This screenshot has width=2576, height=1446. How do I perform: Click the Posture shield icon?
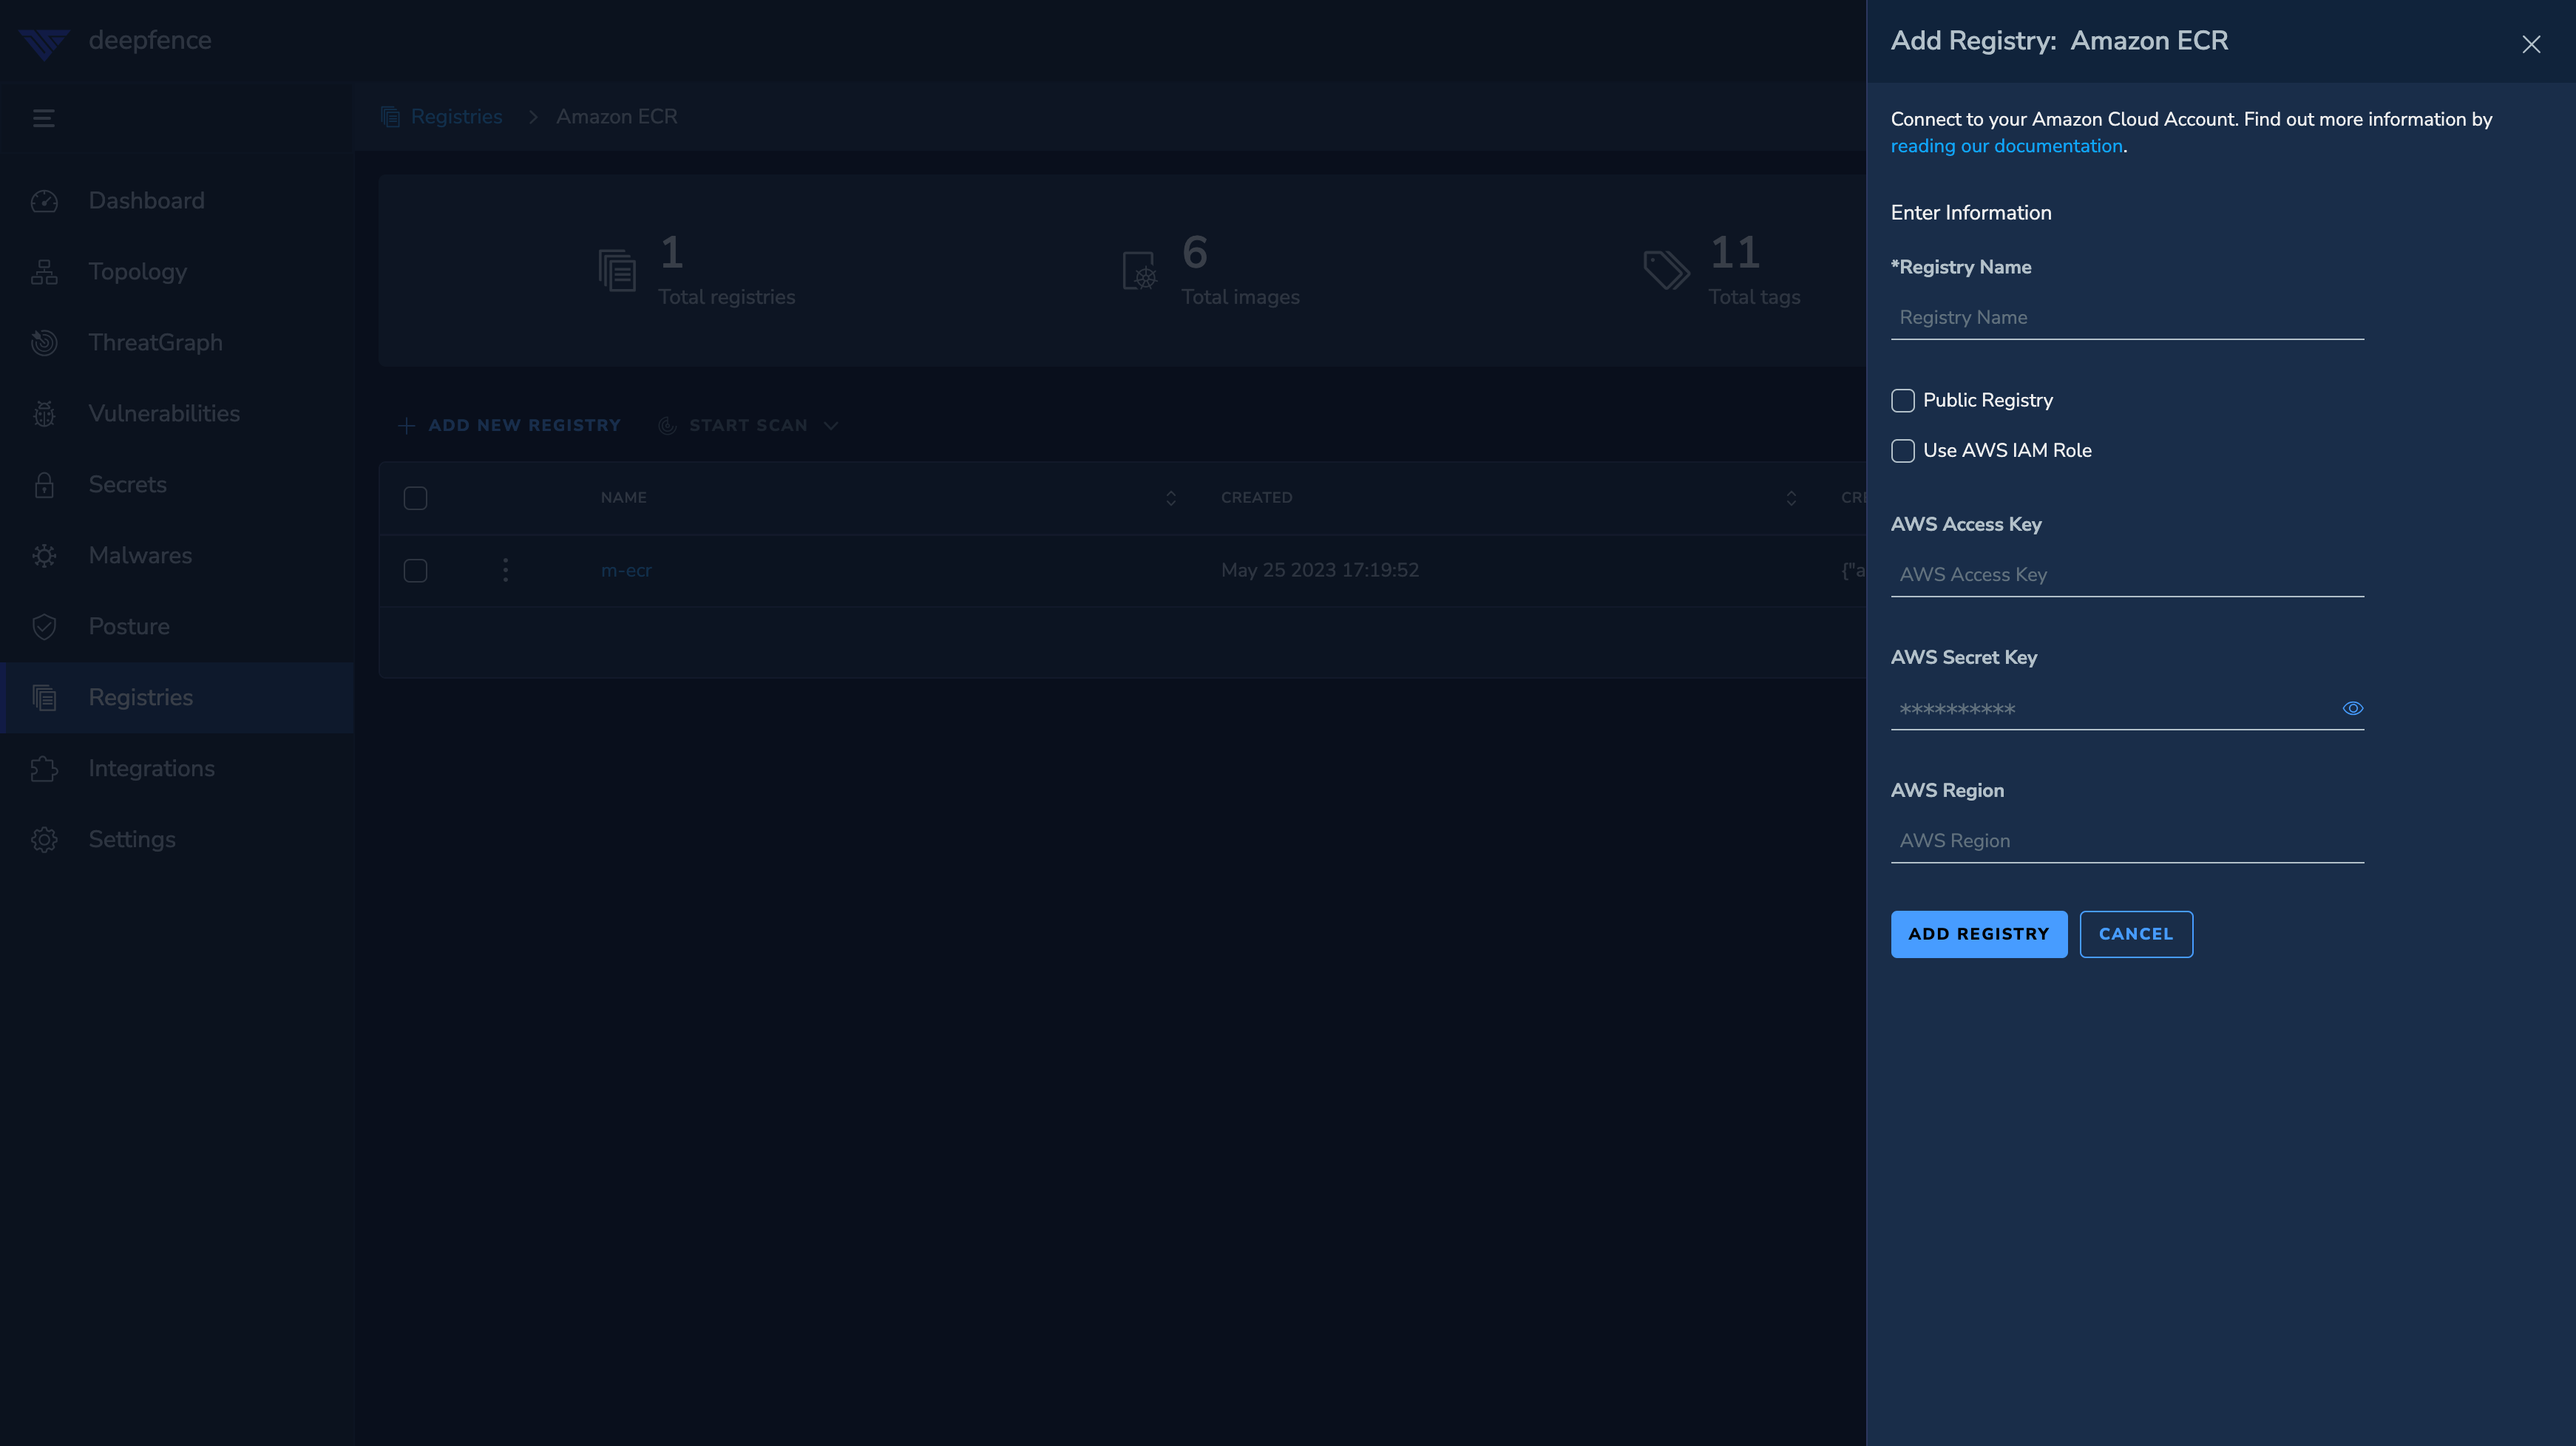[x=44, y=627]
